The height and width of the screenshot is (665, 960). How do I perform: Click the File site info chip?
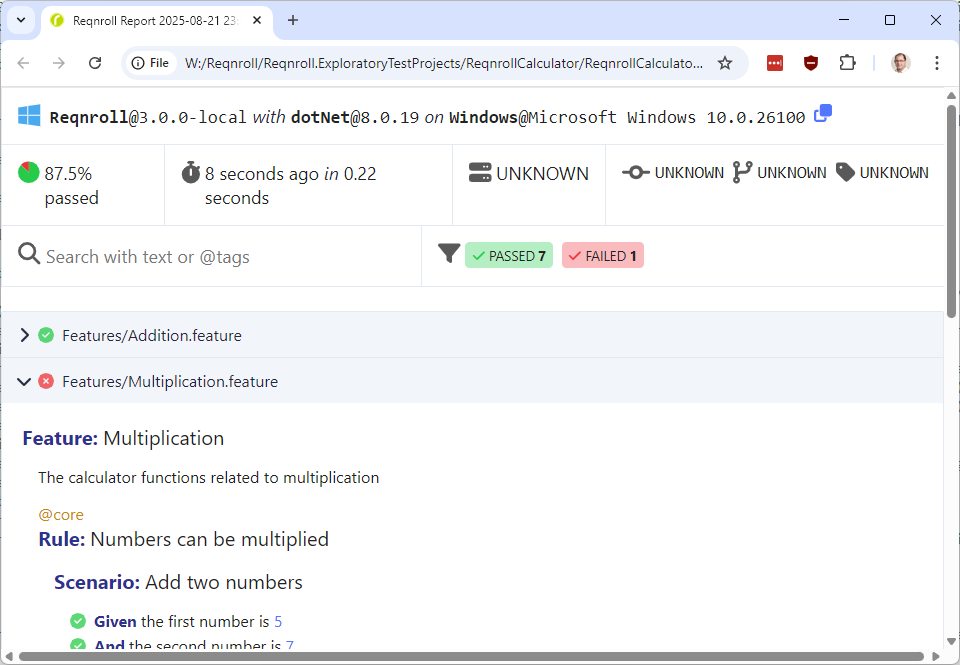(151, 63)
